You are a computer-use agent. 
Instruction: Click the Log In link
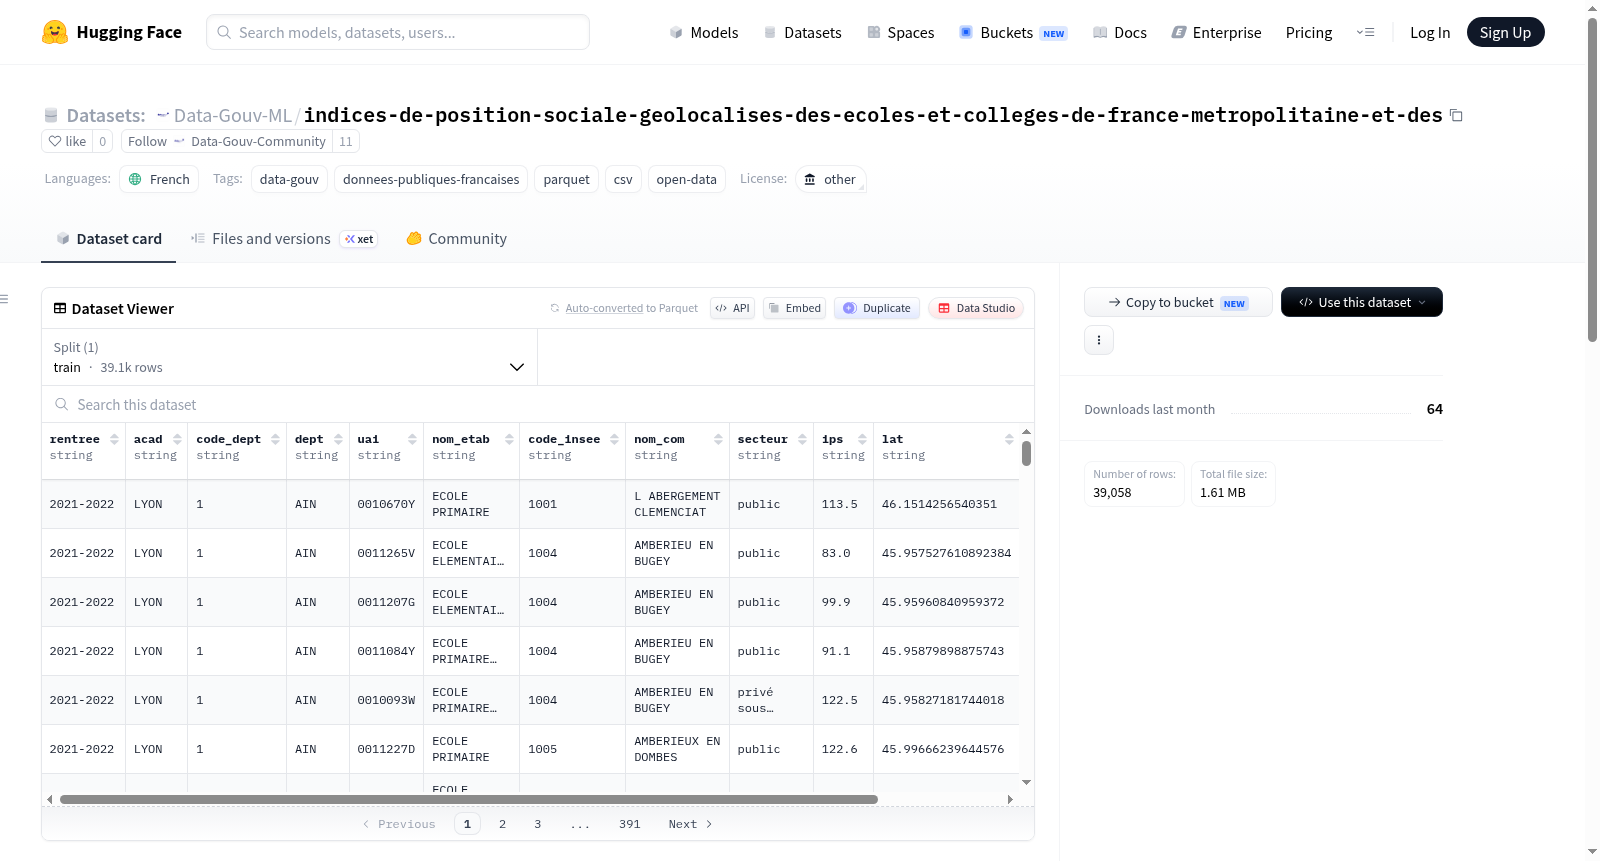[x=1430, y=32]
